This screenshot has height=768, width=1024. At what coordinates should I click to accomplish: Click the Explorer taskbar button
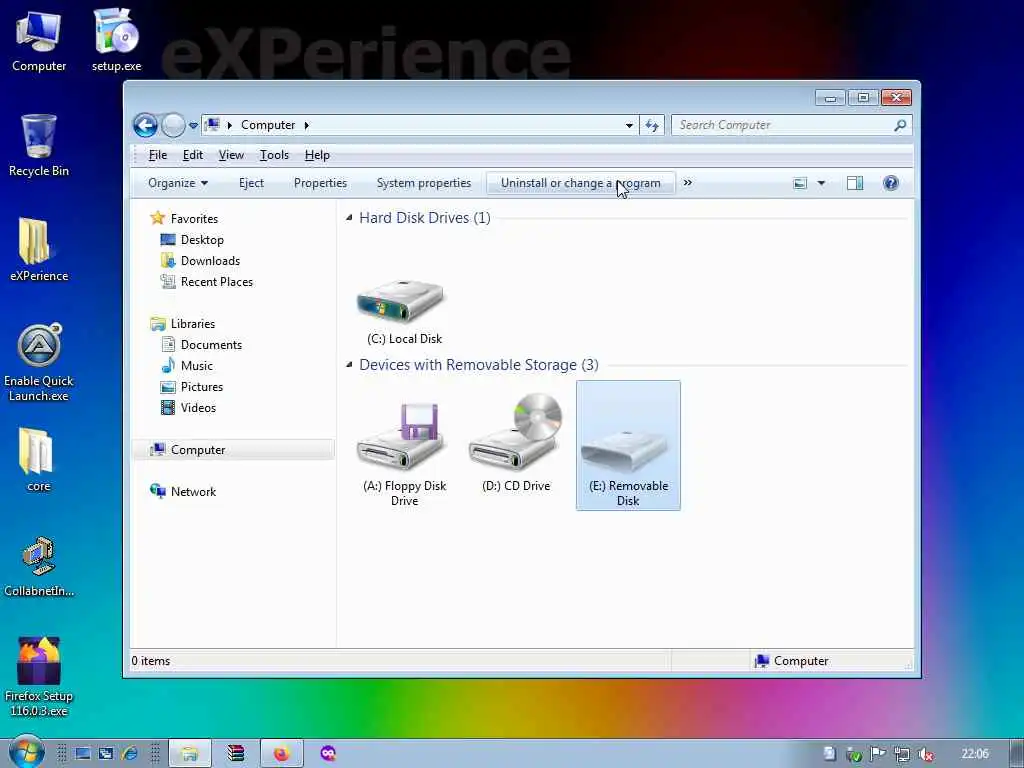coord(190,754)
